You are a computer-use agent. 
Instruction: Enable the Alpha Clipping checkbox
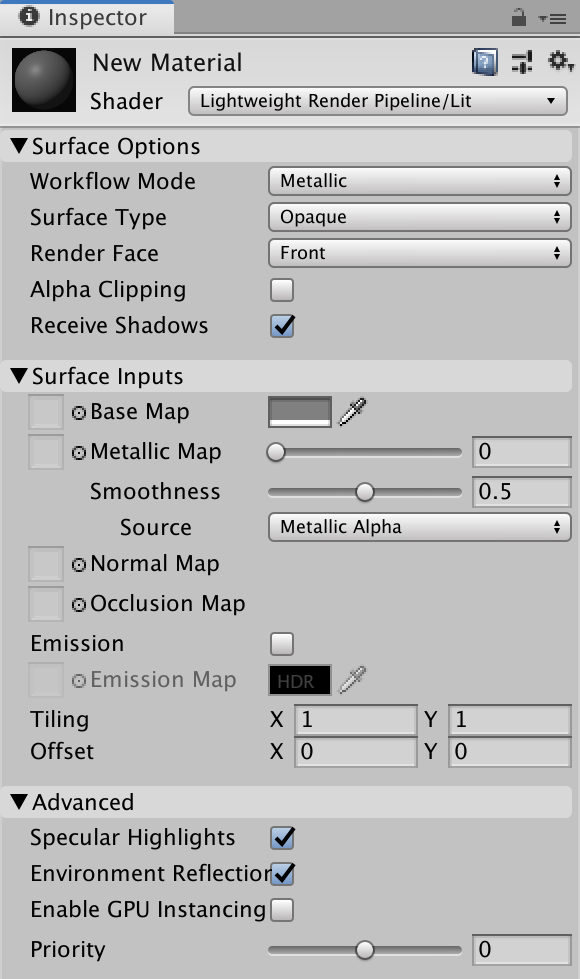tap(280, 289)
